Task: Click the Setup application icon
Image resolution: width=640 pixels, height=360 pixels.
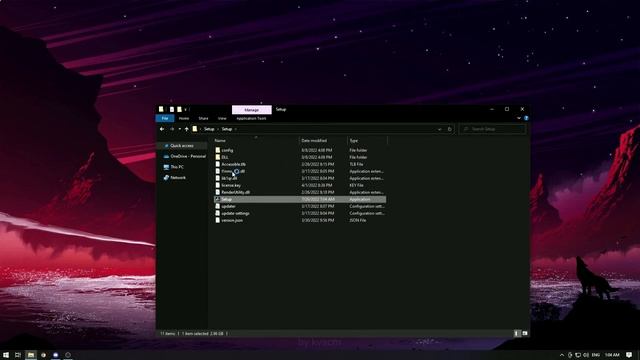Action: [218, 199]
